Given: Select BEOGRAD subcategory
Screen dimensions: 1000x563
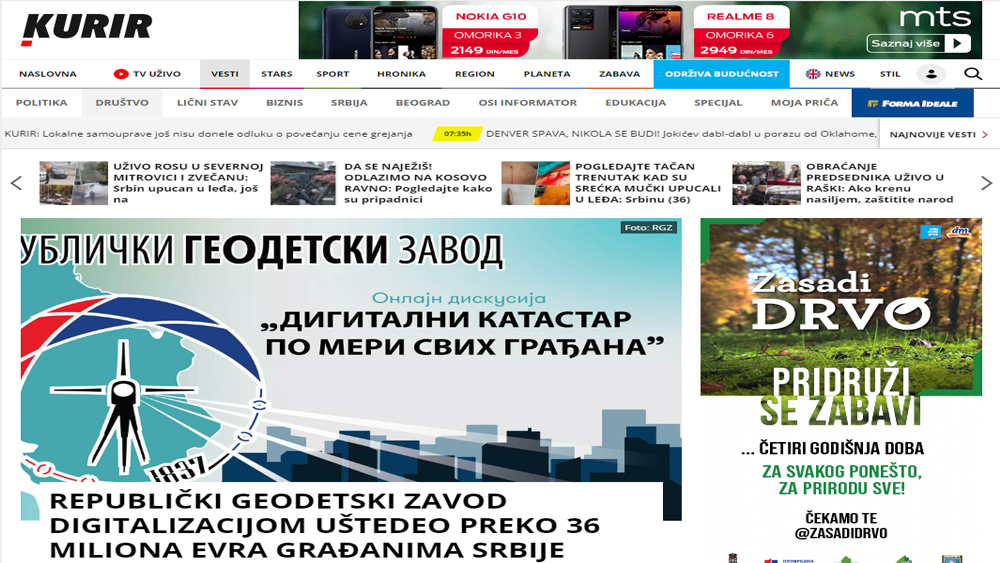Looking at the screenshot, I should (x=423, y=103).
